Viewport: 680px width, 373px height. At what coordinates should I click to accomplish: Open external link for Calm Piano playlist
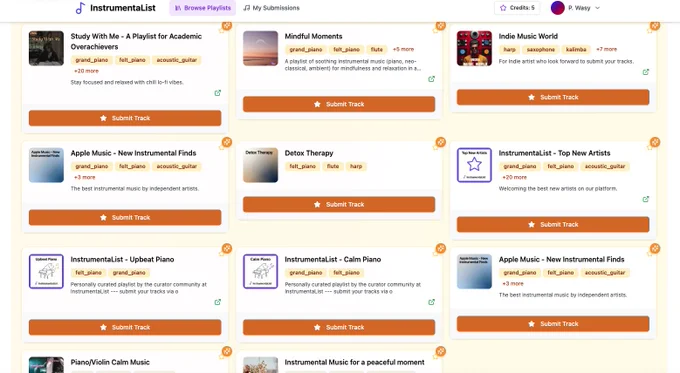click(x=432, y=302)
